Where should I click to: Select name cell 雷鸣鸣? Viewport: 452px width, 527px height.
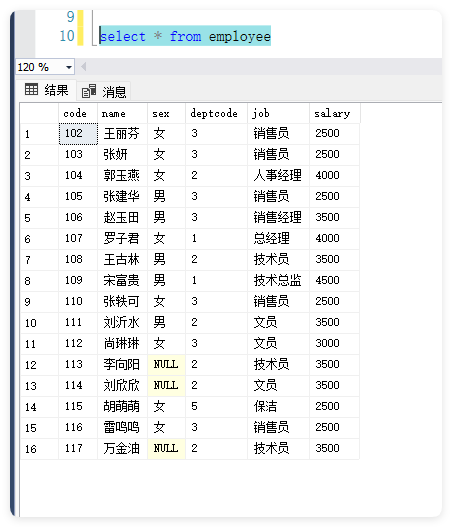point(122,428)
